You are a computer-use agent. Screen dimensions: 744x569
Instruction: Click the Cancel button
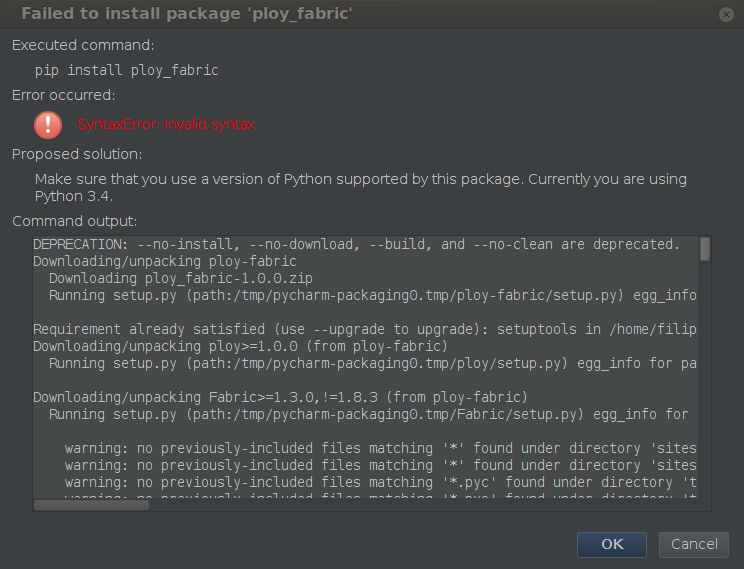[x=694, y=544]
